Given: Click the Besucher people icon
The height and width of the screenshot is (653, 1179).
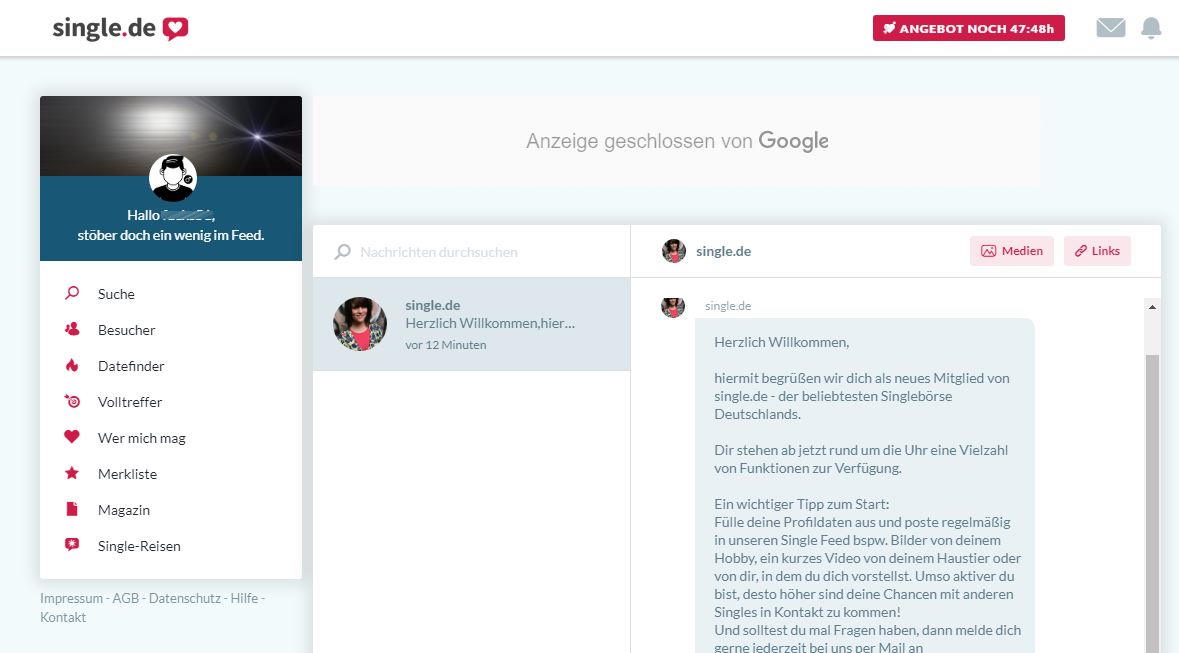Looking at the screenshot, I should tap(72, 329).
